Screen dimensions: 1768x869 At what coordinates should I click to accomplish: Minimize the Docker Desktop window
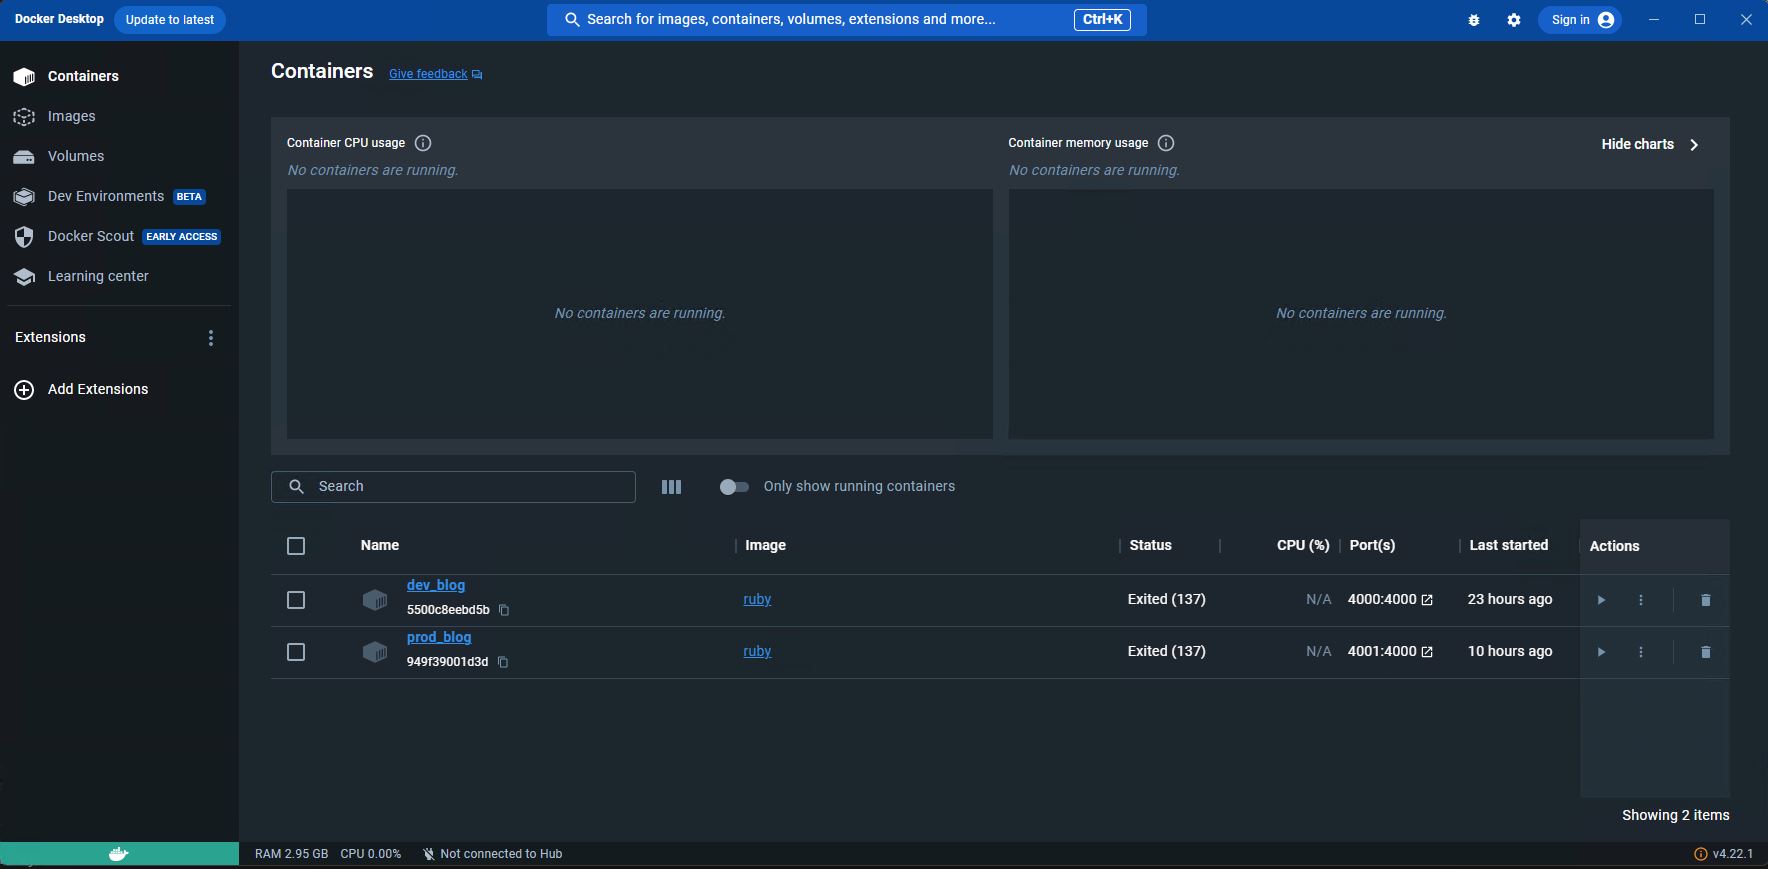(x=1654, y=20)
